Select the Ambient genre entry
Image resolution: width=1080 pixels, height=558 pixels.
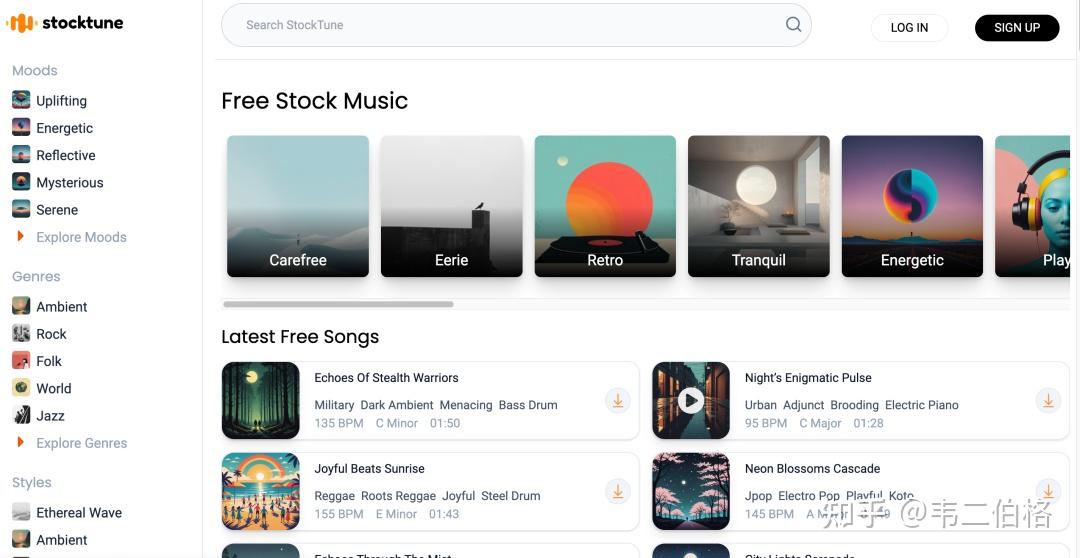[61, 307]
